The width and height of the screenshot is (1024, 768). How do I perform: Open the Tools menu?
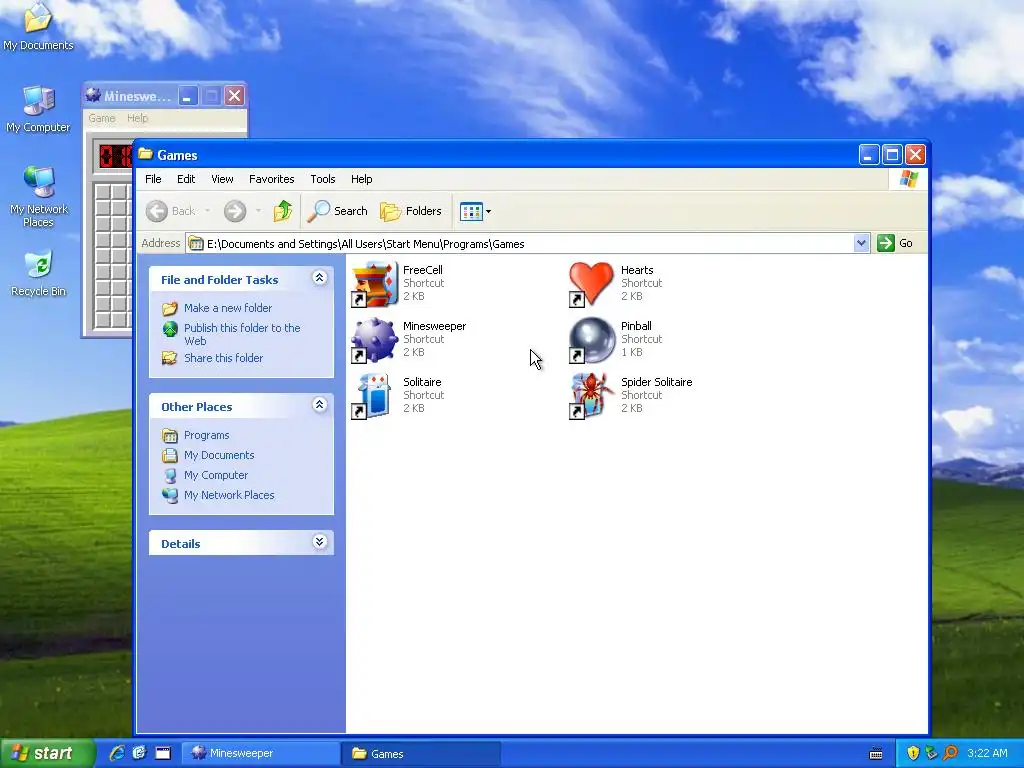[323, 179]
